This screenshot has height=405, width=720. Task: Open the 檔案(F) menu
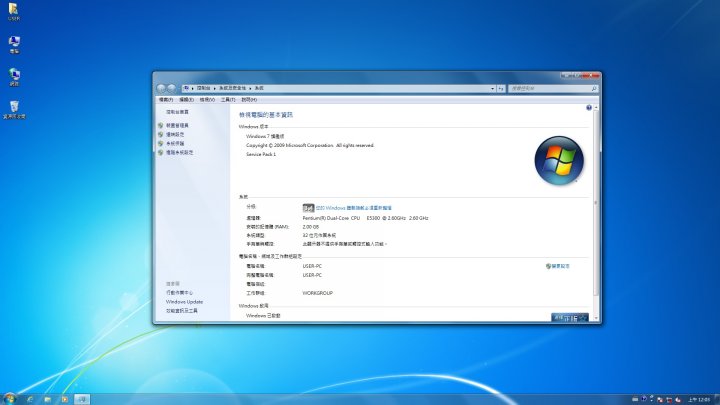[x=166, y=100]
